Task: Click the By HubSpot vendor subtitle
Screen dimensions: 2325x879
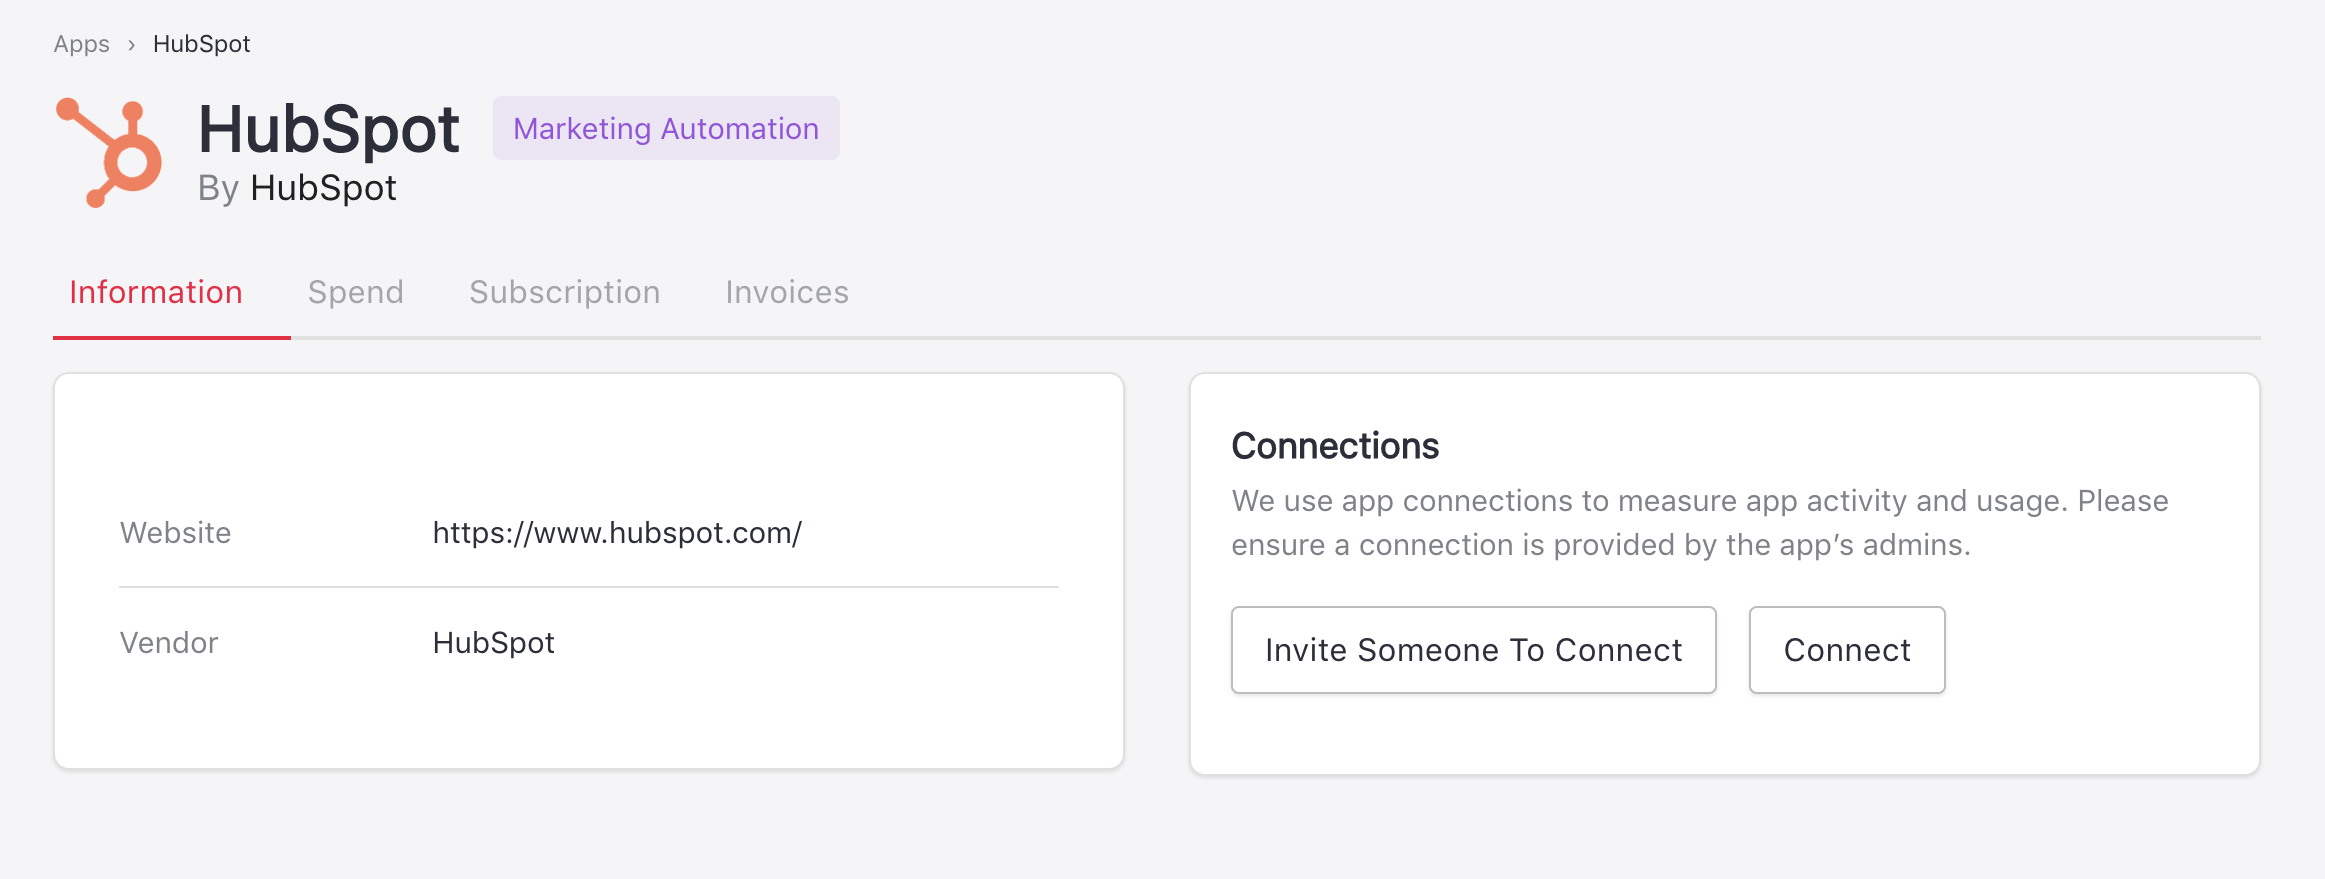Action: (297, 188)
